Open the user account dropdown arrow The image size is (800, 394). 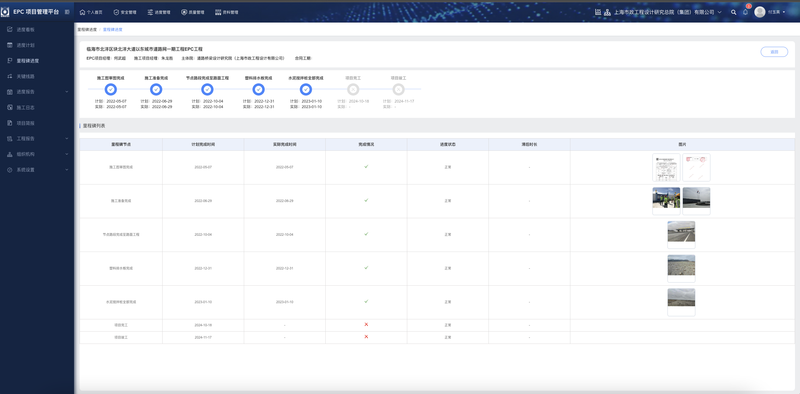point(784,12)
